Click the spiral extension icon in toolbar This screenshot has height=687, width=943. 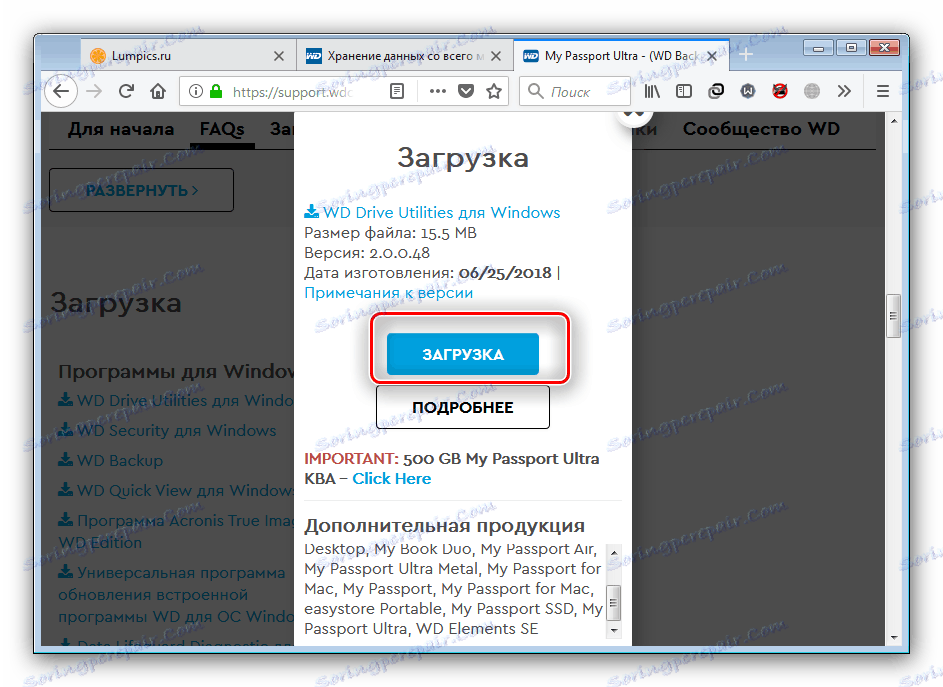coord(716,91)
